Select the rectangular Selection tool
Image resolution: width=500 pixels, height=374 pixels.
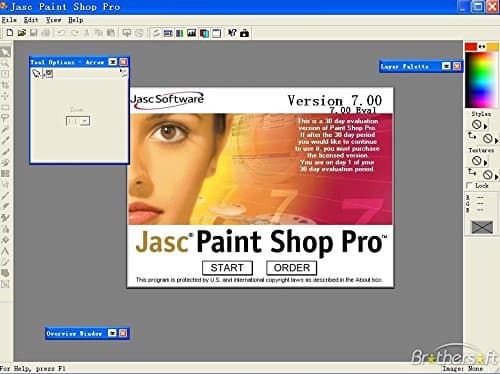(x=5, y=107)
